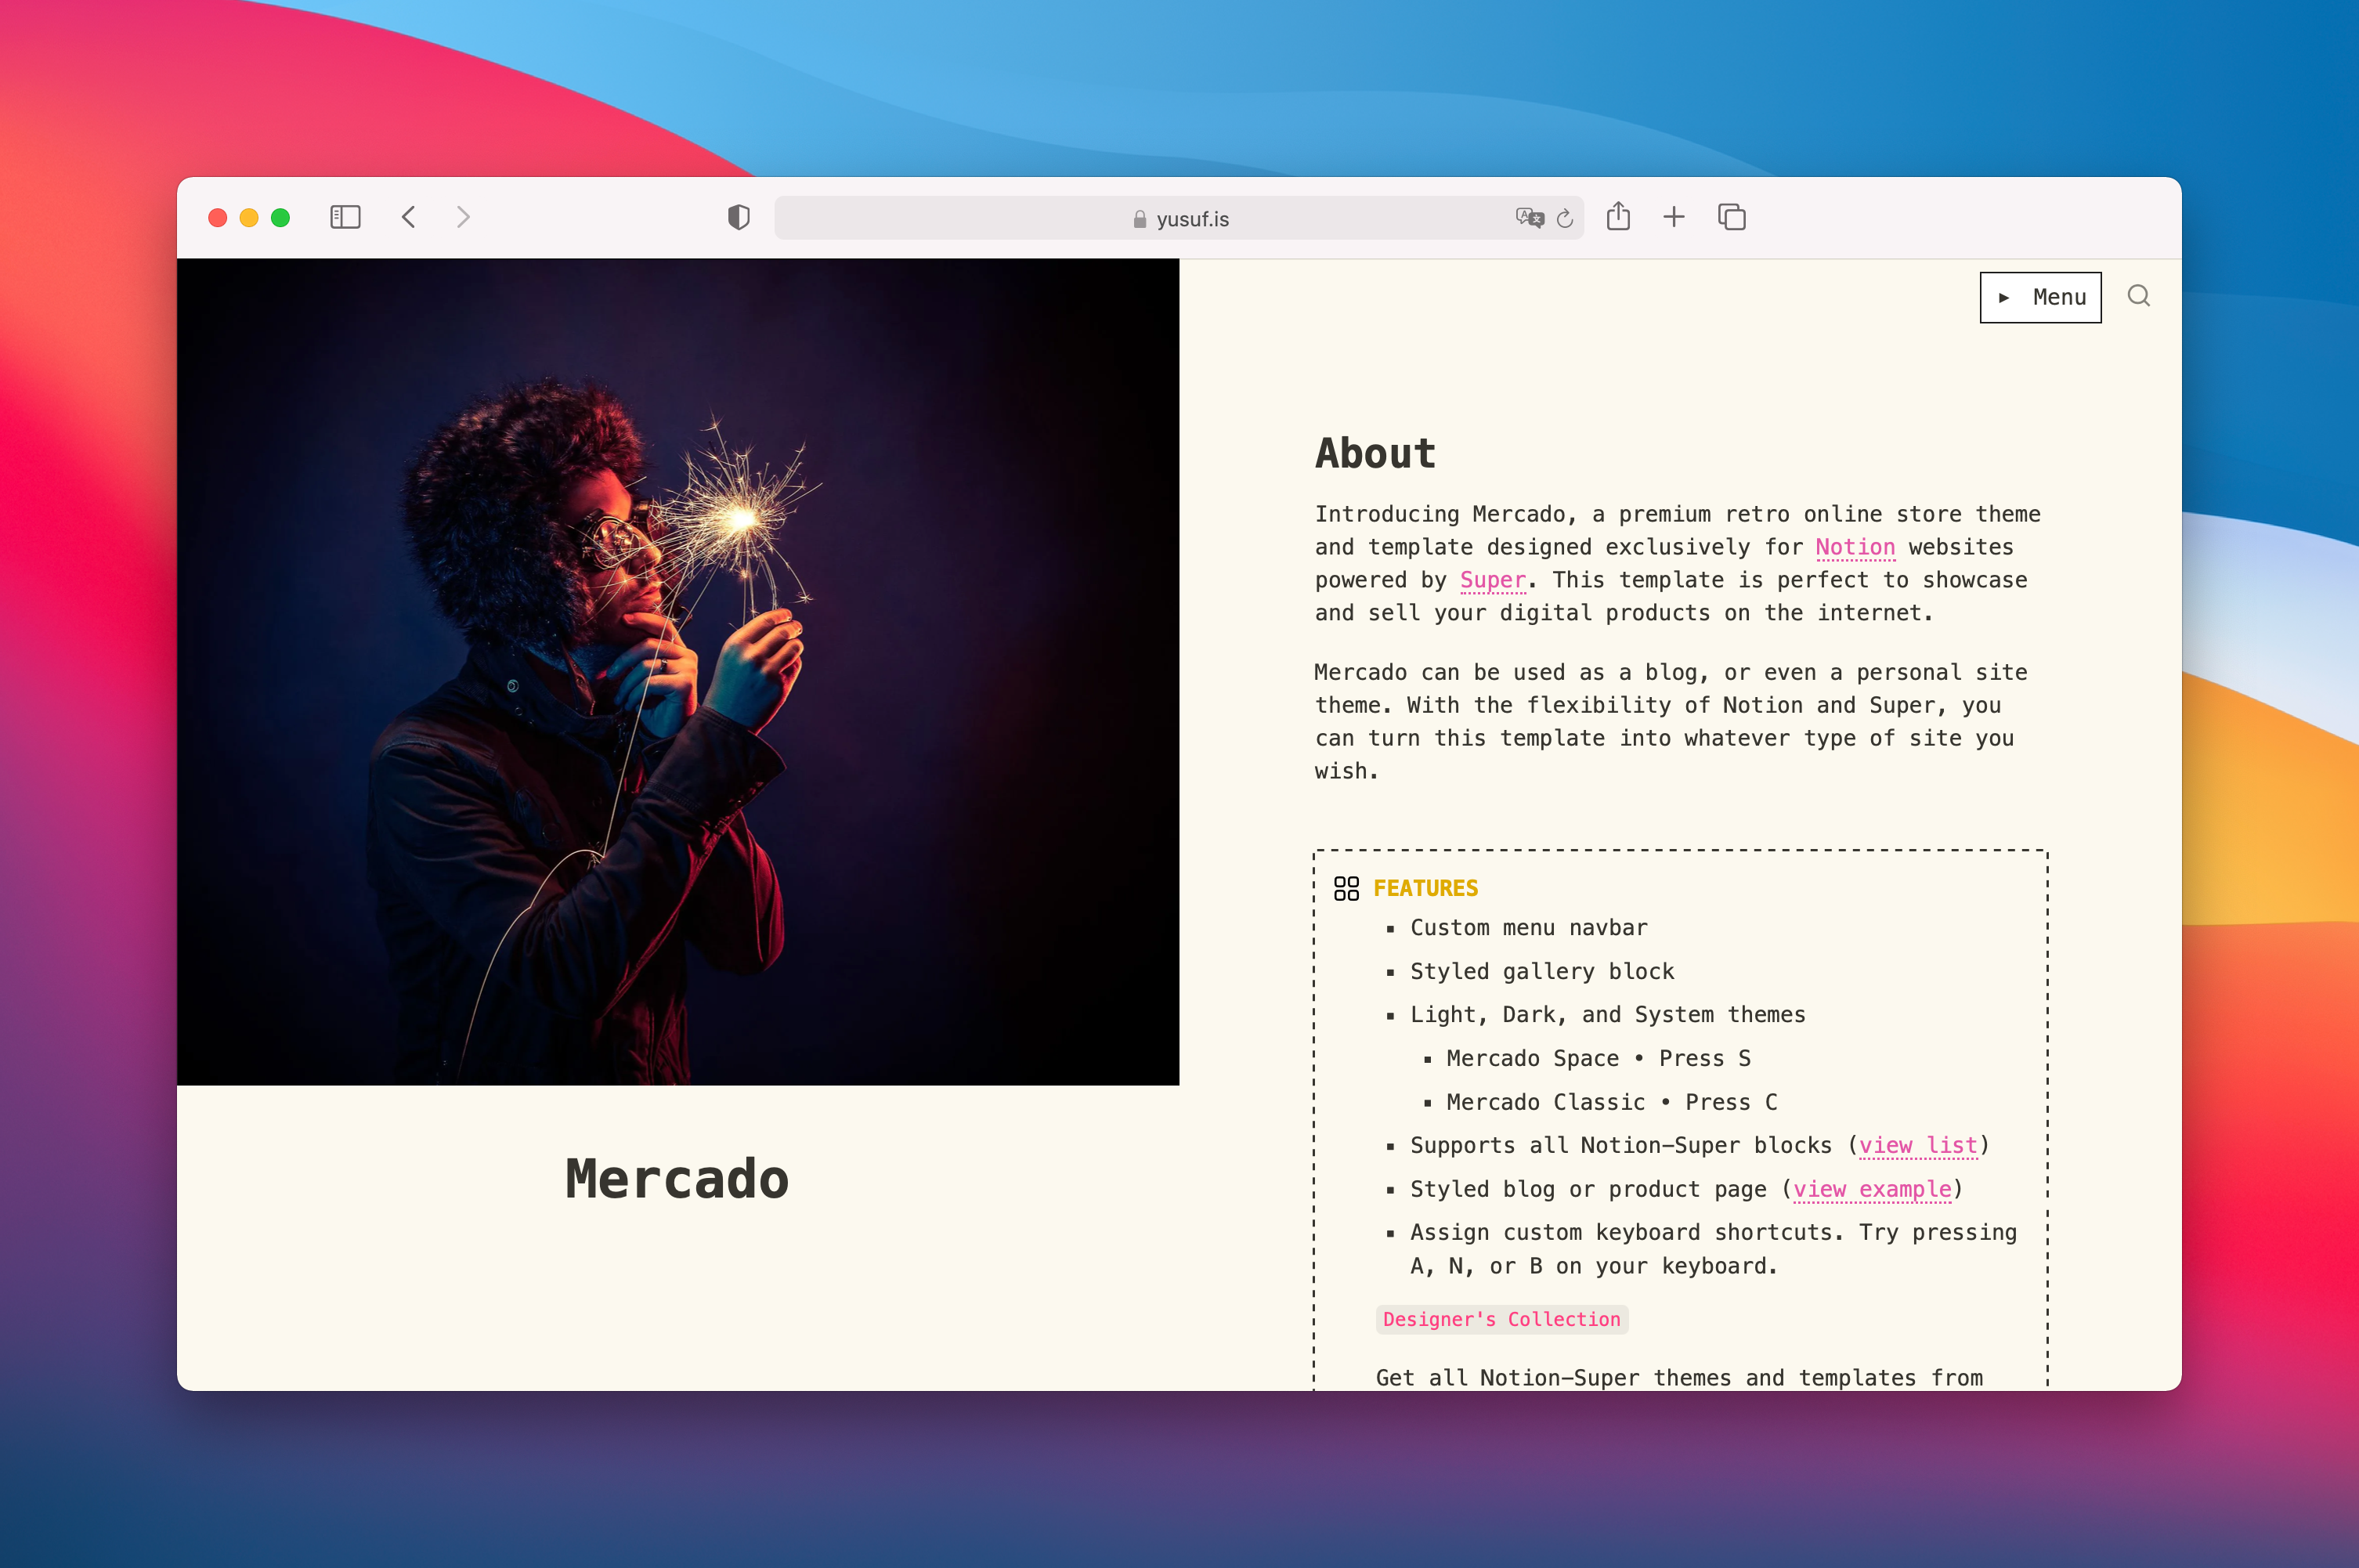Click the sparkler portrait image

point(678,671)
